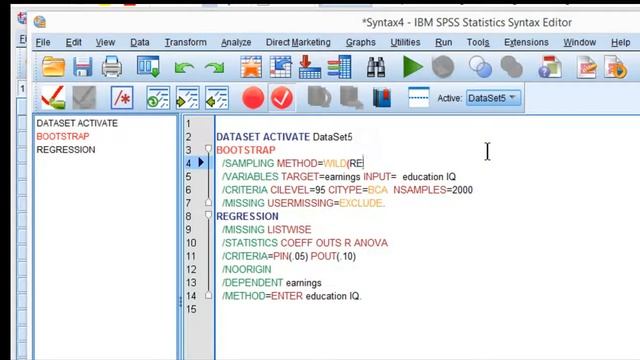Open the Graphs menu

tap(360, 42)
